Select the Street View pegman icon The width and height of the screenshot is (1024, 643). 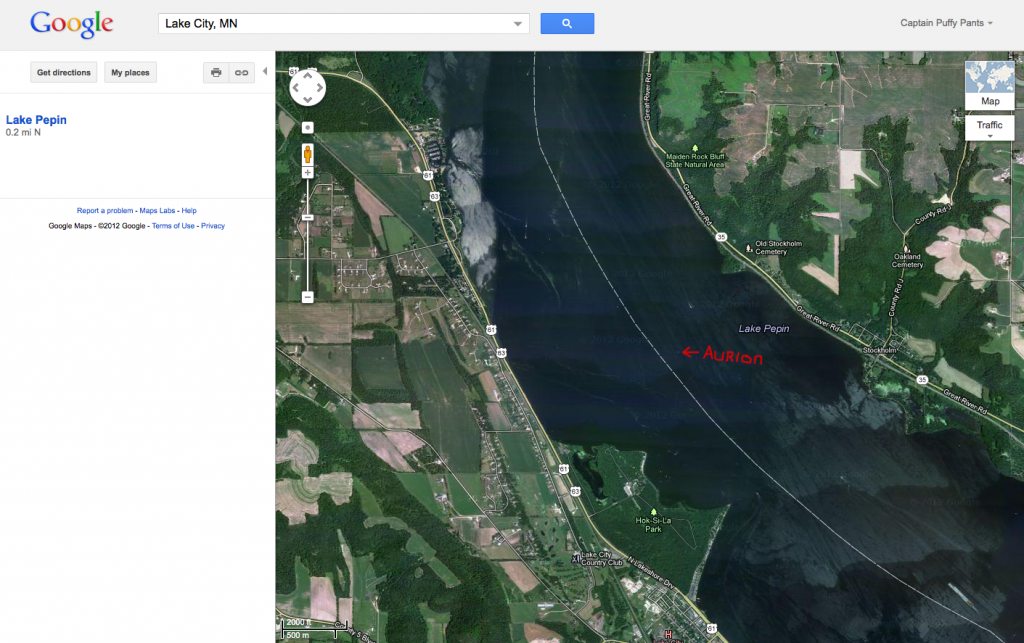[308, 155]
